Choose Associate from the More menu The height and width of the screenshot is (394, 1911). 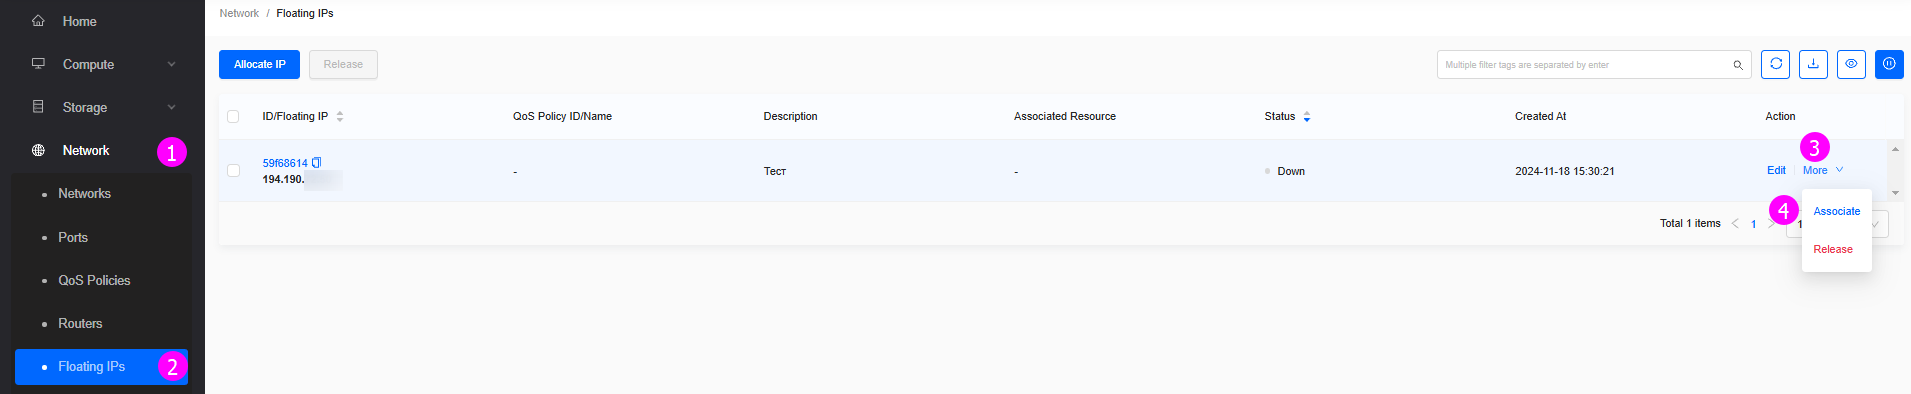[1837, 211]
